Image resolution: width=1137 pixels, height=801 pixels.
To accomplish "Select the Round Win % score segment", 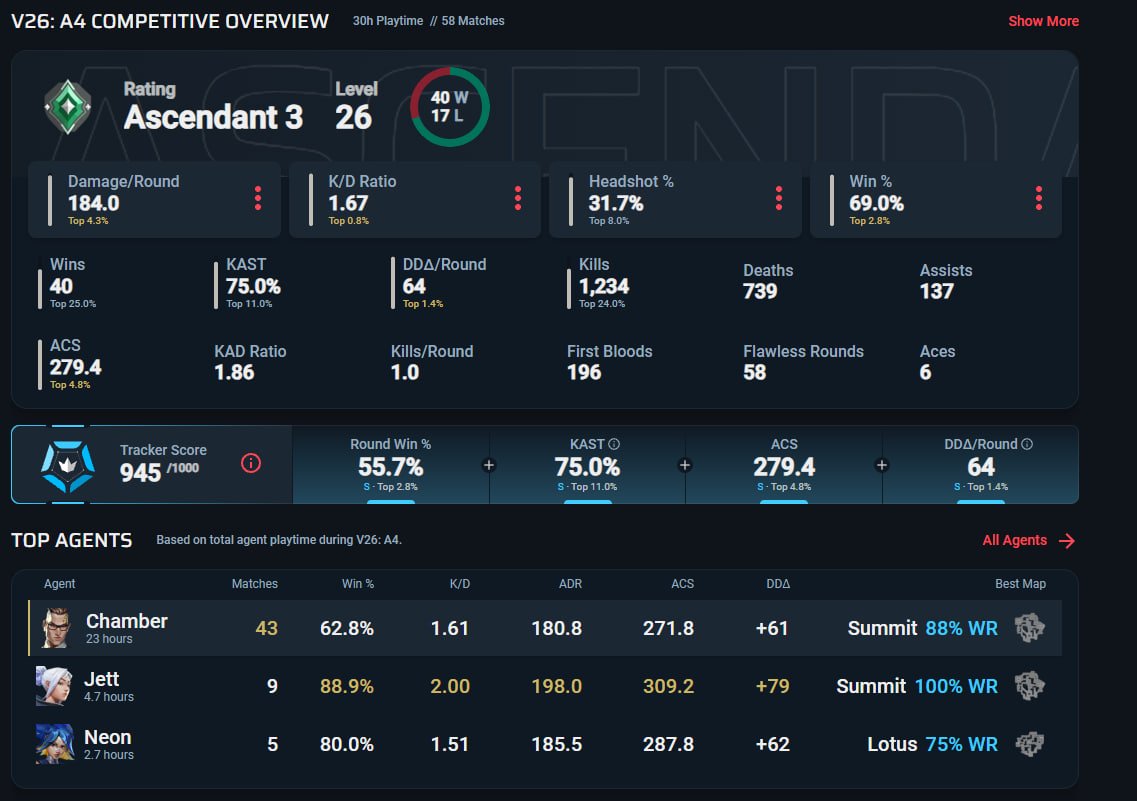I will [x=391, y=465].
